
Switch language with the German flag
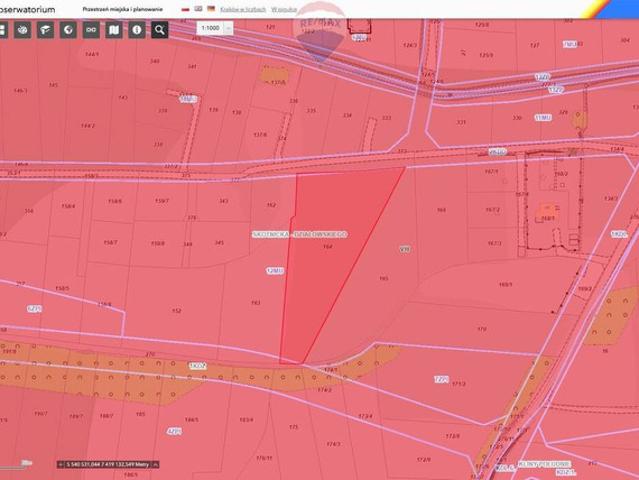[211, 8]
